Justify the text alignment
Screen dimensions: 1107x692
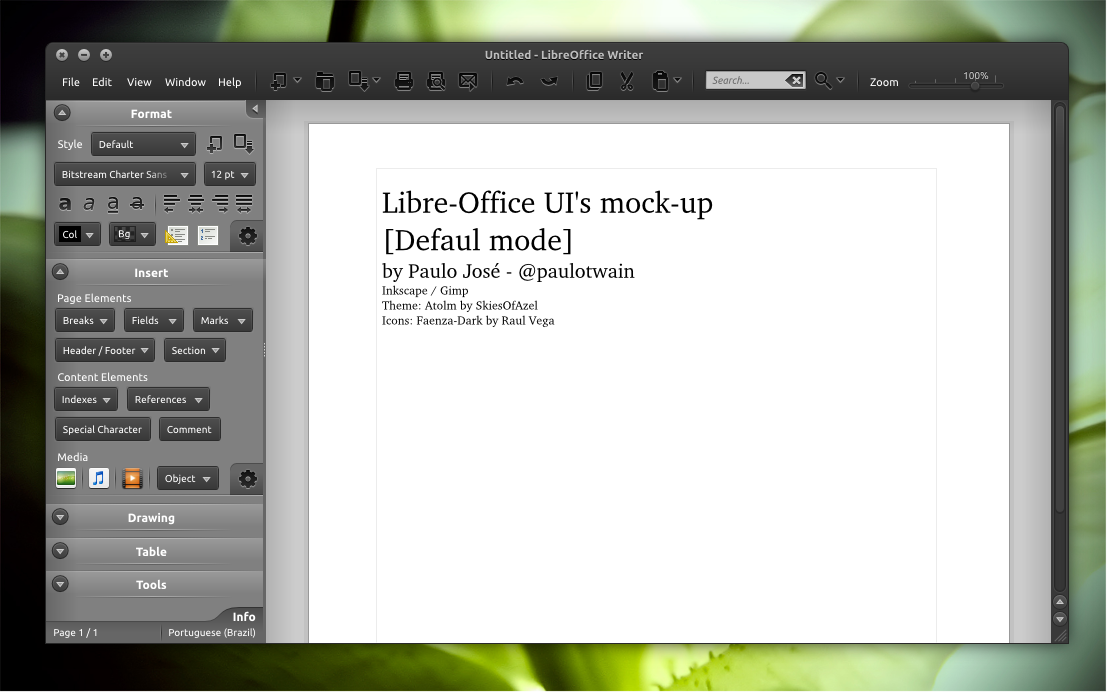coord(244,203)
